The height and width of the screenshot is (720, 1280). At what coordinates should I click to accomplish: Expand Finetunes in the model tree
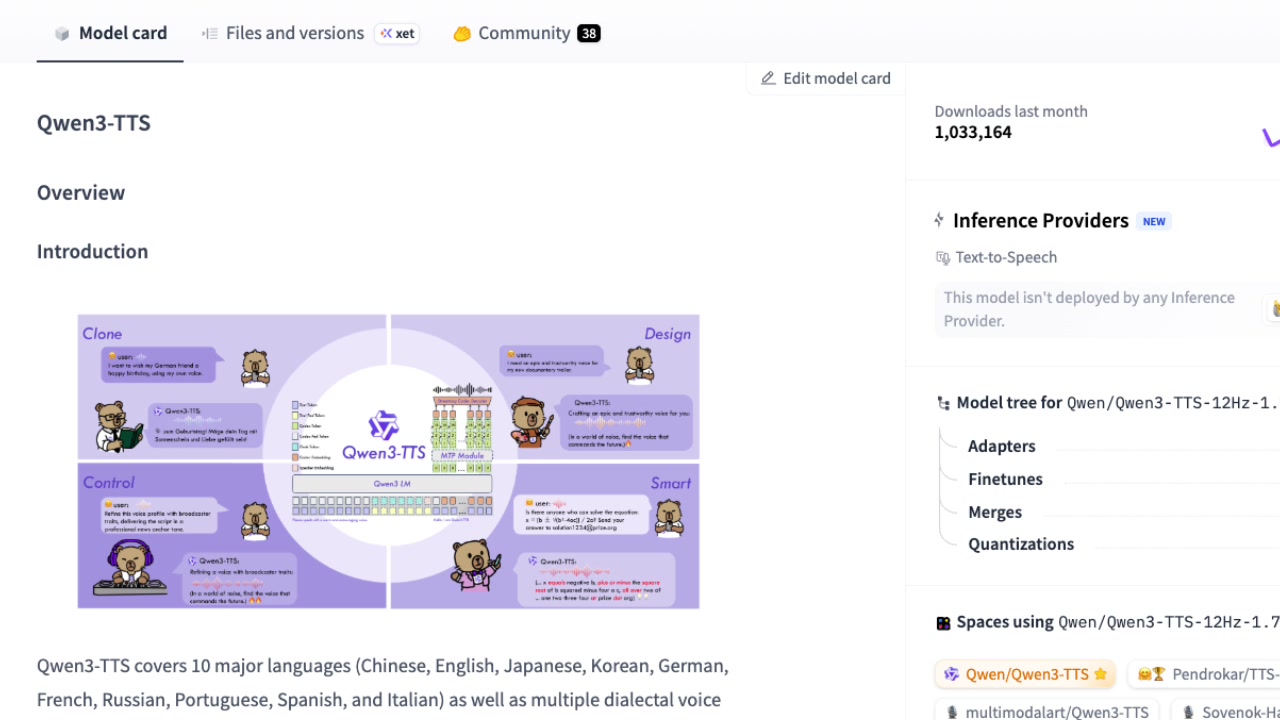[1005, 479]
